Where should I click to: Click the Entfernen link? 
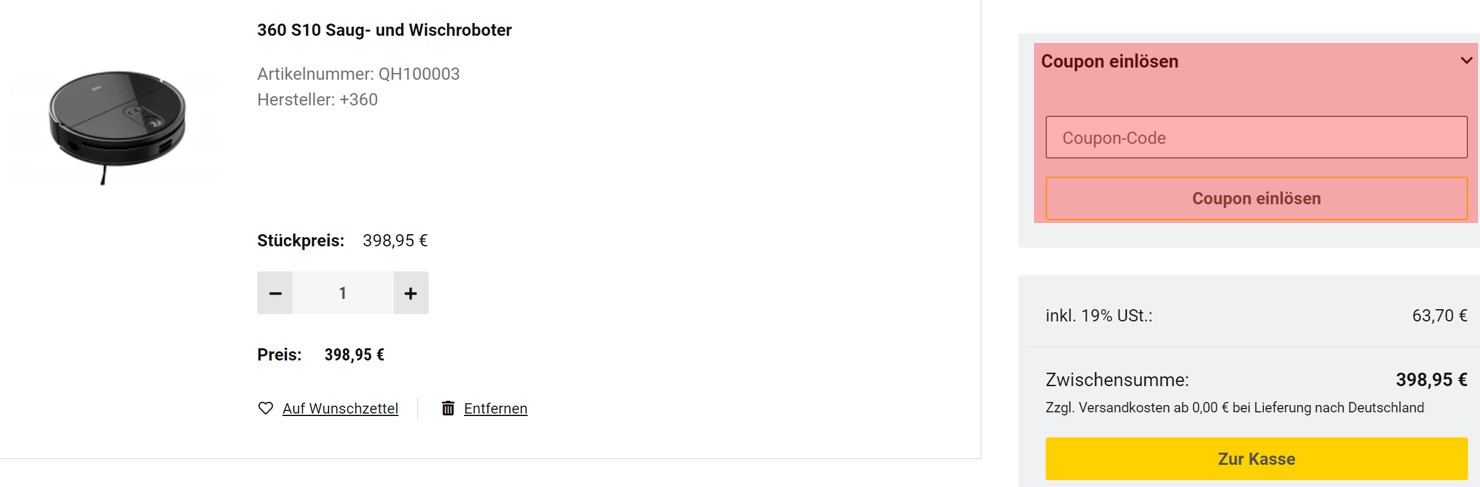[x=496, y=408]
